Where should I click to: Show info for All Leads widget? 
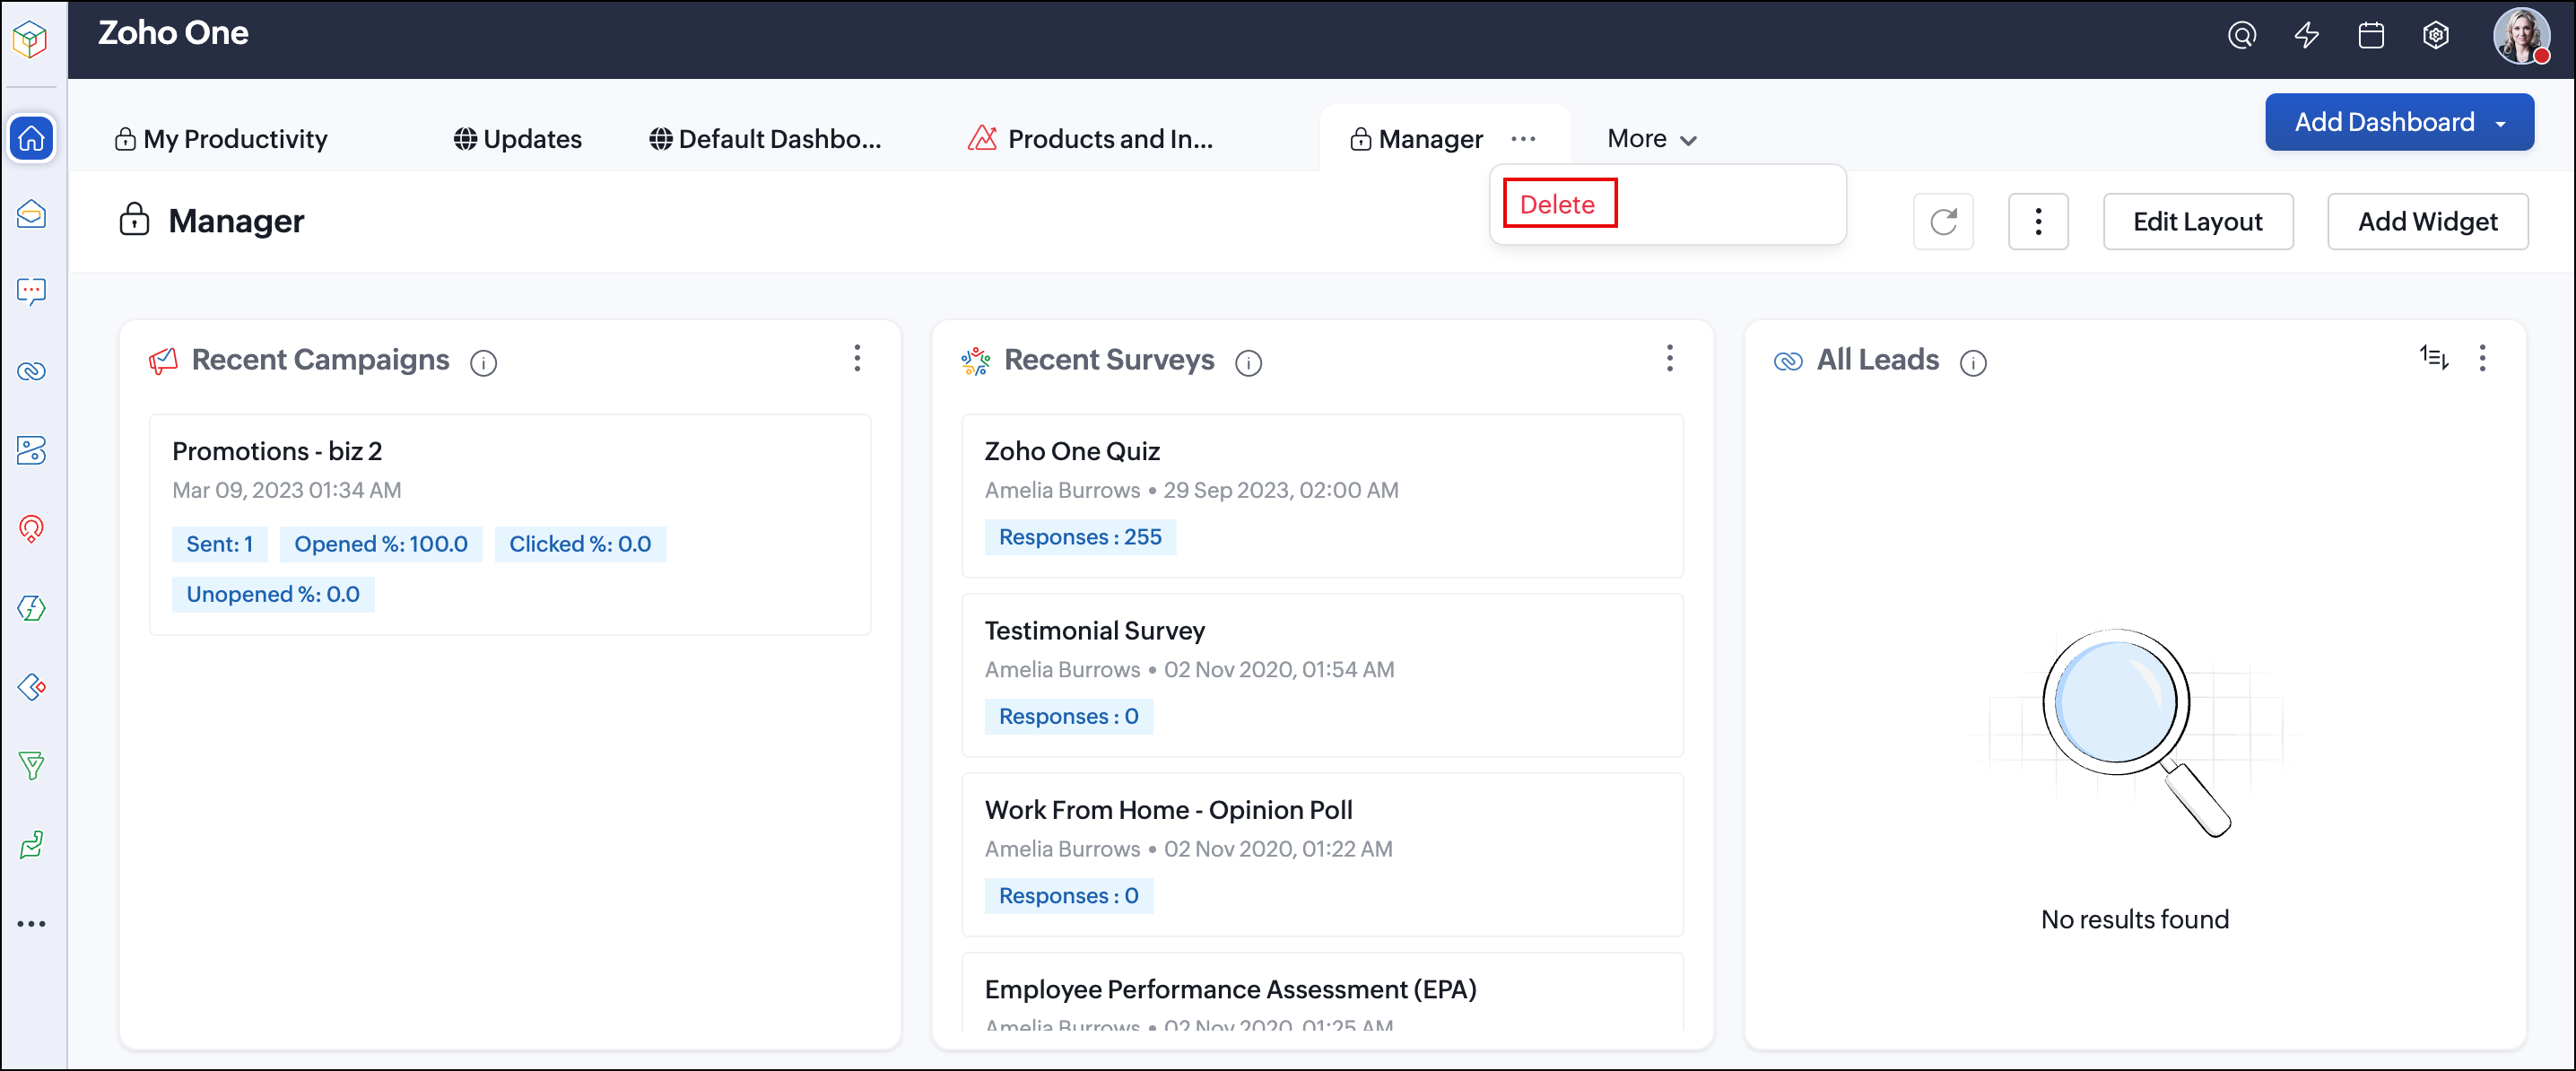[x=1973, y=362]
